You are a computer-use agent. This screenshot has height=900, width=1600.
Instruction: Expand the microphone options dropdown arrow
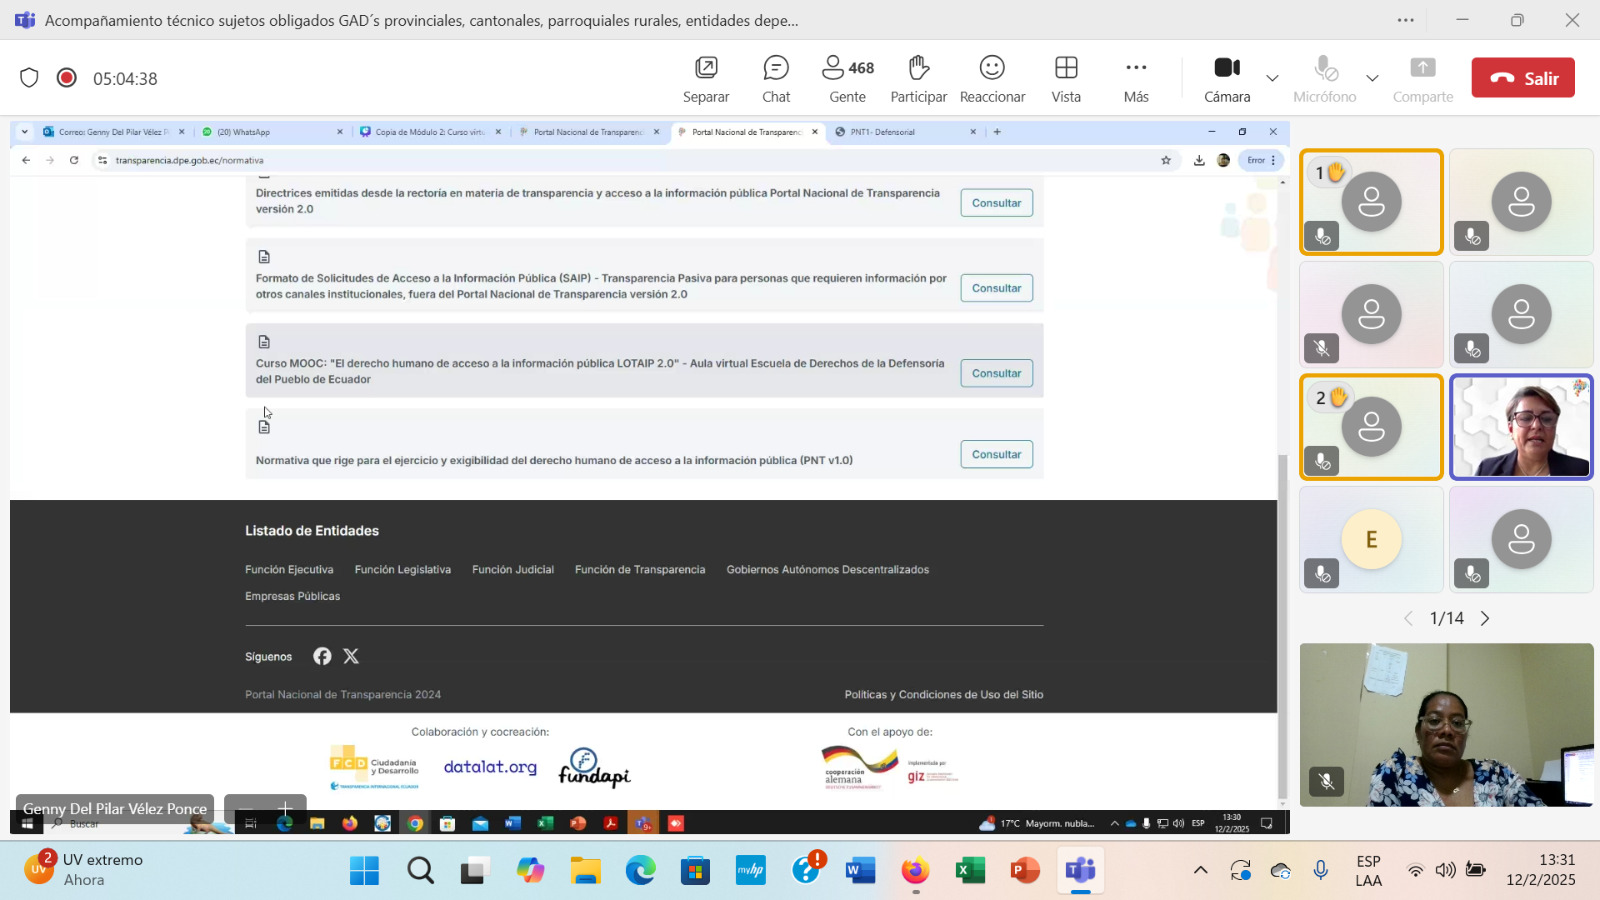(1372, 78)
